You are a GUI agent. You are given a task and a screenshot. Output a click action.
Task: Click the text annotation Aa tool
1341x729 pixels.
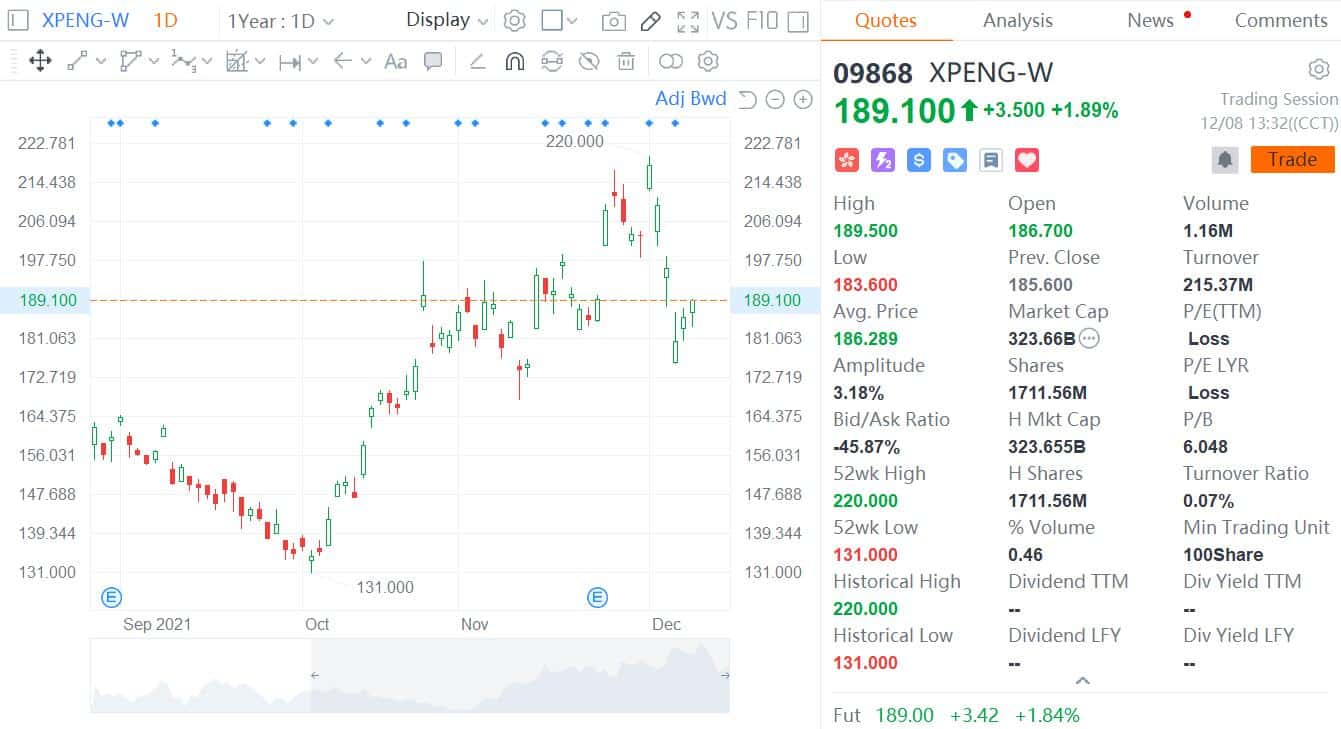click(x=396, y=62)
